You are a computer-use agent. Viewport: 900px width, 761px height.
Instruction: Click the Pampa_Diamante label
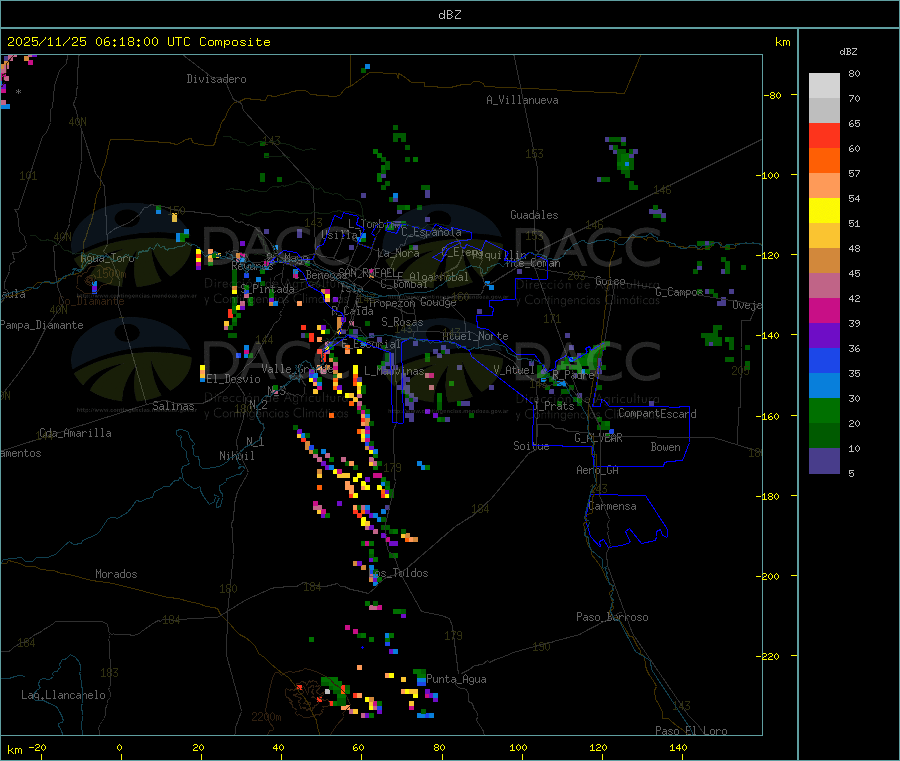(42, 325)
